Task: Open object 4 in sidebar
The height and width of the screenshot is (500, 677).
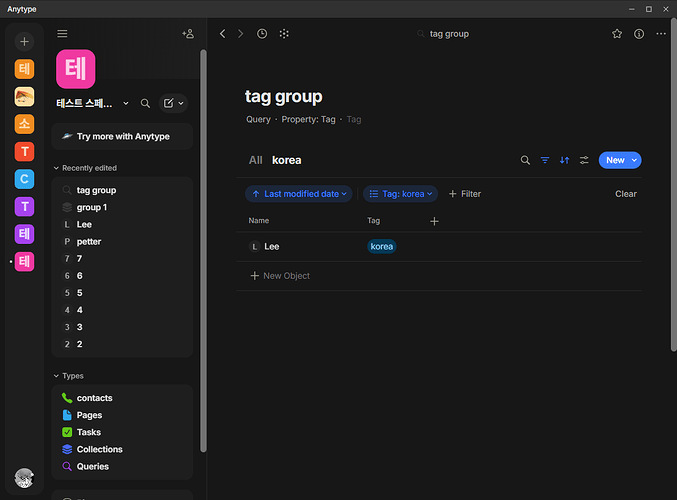Action: pos(122,310)
